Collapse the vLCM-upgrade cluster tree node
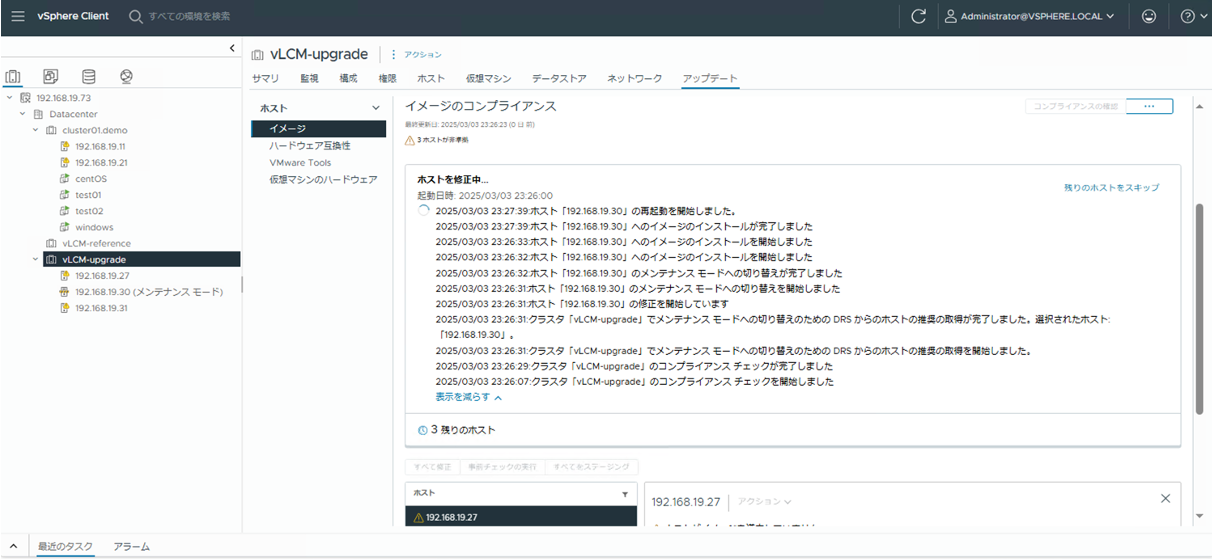This screenshot has width=1212, height=560. pyautogui.click(x=36, y=259)
